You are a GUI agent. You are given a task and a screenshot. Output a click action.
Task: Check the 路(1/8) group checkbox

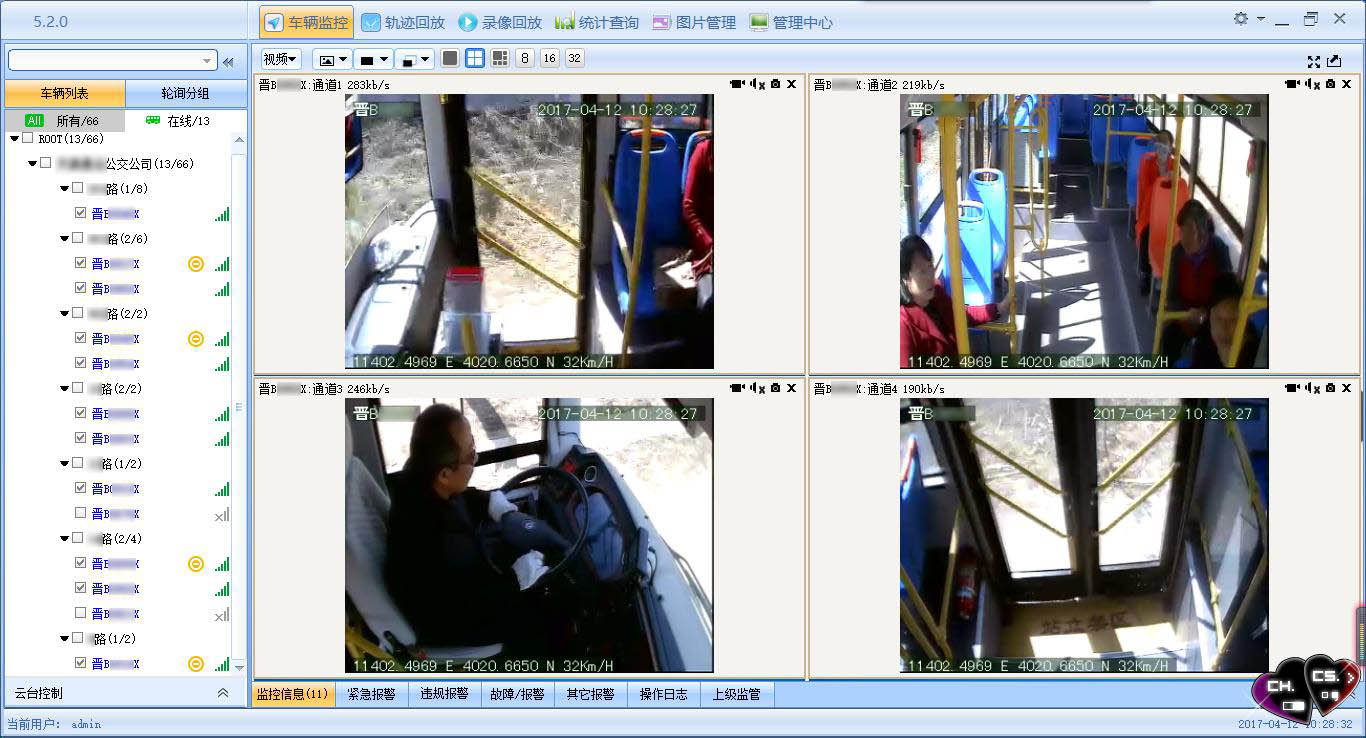click(77, 188)
